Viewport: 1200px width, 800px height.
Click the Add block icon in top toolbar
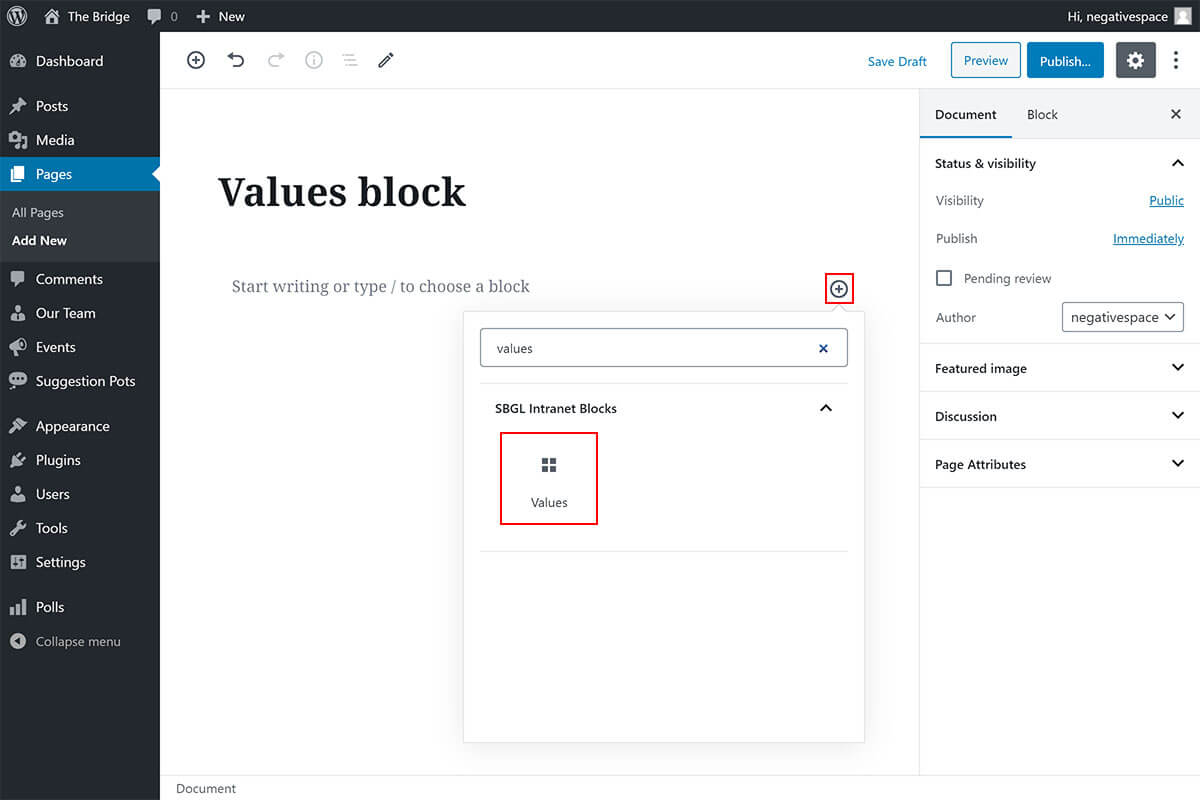(196, 60)
